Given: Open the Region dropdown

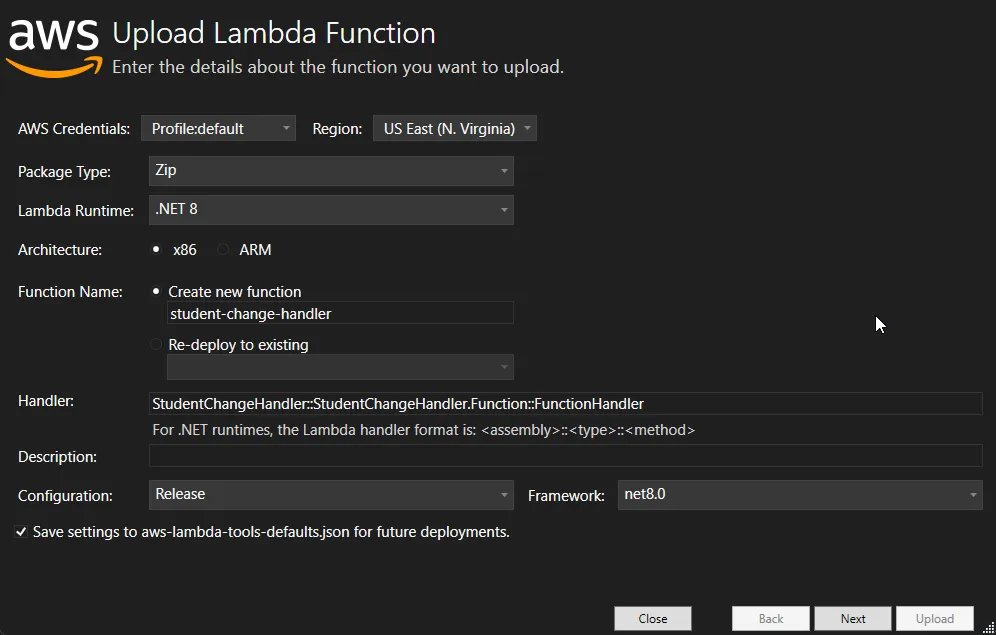Looking at the screenshot, I should click(x=454, y=127).
